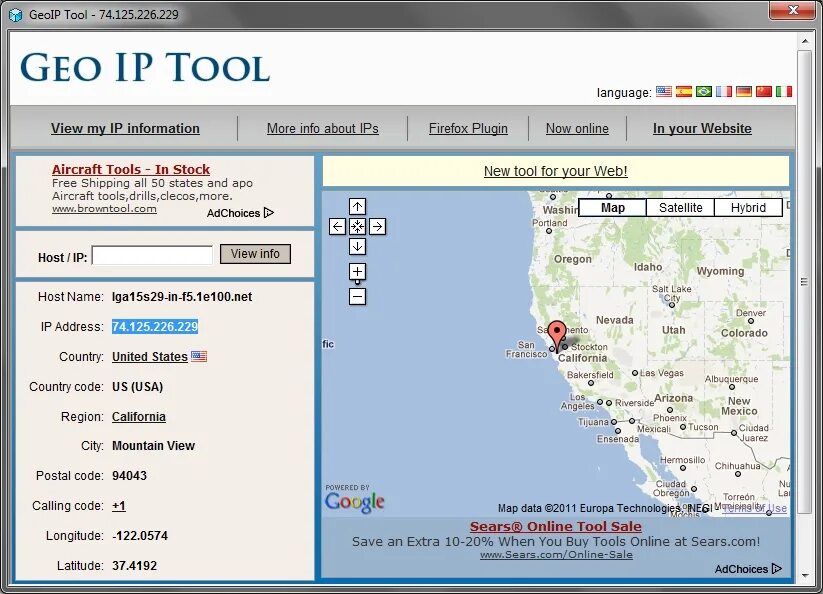The height and width of the screenshot is (594, 823).
Task: Click the GeoIP Tool title bar icon
Action: (16, 15)
